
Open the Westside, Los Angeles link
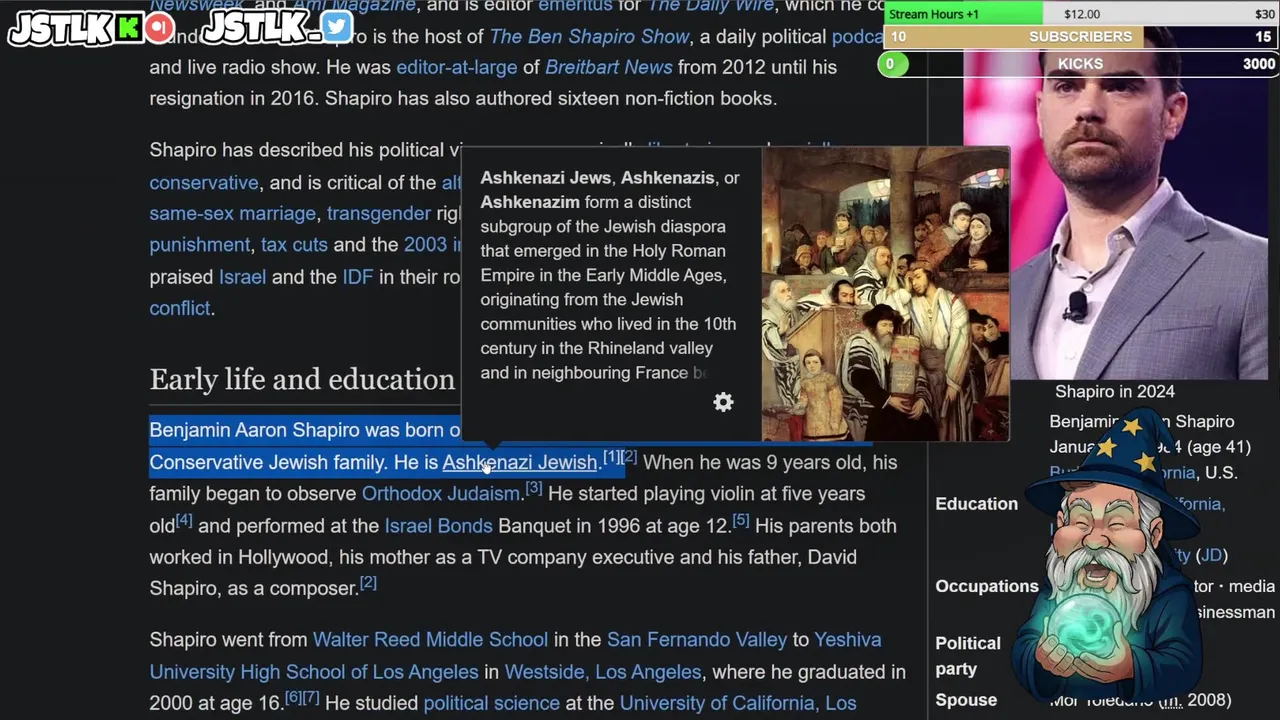(x=603, y=672)
